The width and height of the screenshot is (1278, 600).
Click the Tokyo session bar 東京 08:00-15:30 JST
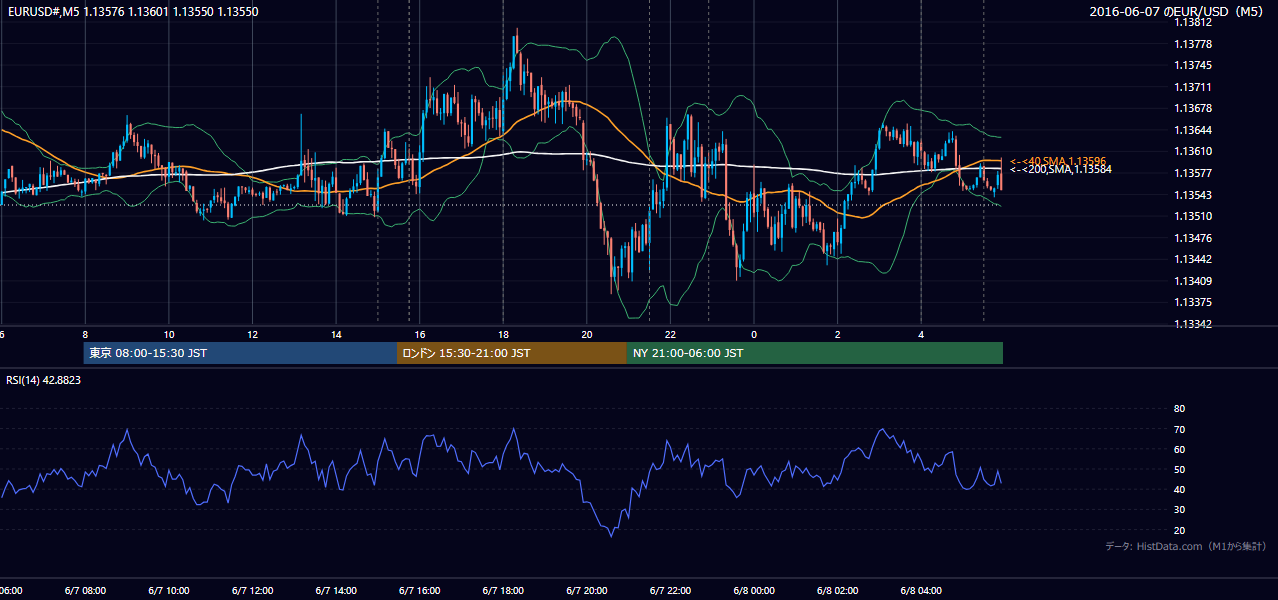[240, 353]
